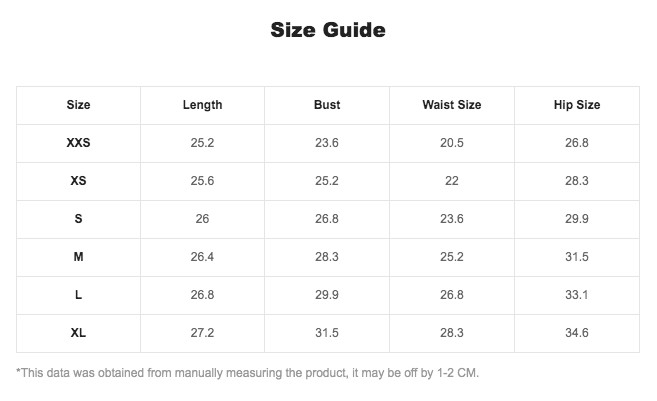Select the XL size row label

tap(78, 333)
